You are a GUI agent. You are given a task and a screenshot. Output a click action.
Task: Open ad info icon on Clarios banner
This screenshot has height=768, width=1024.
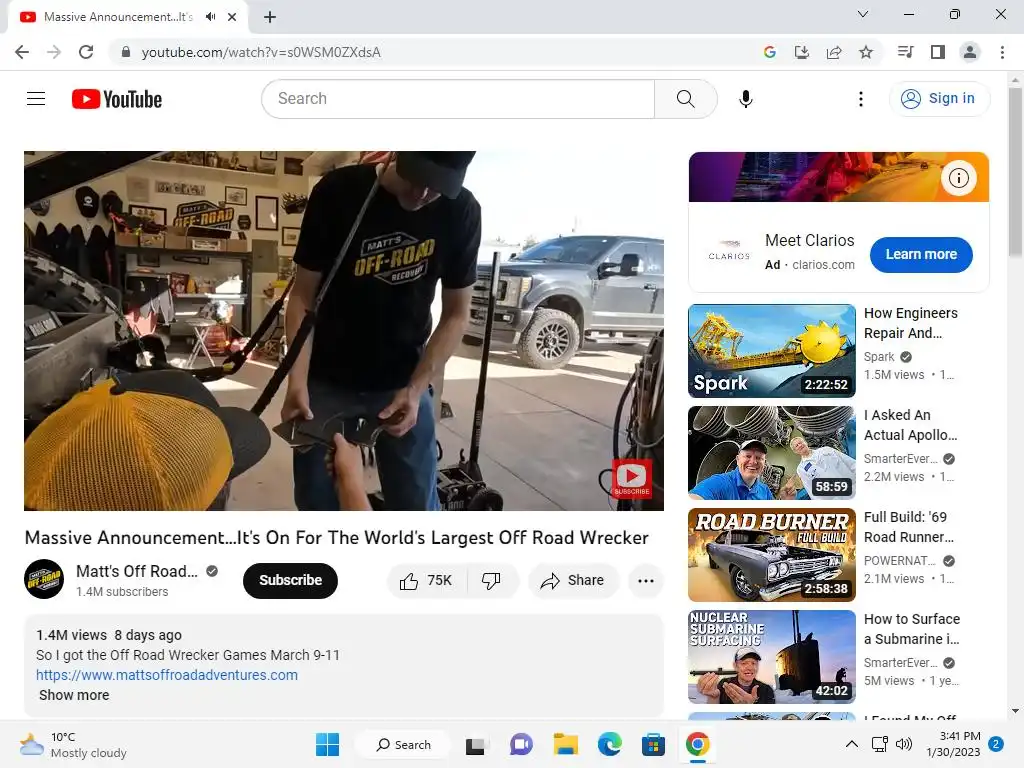tap(959, 178)
